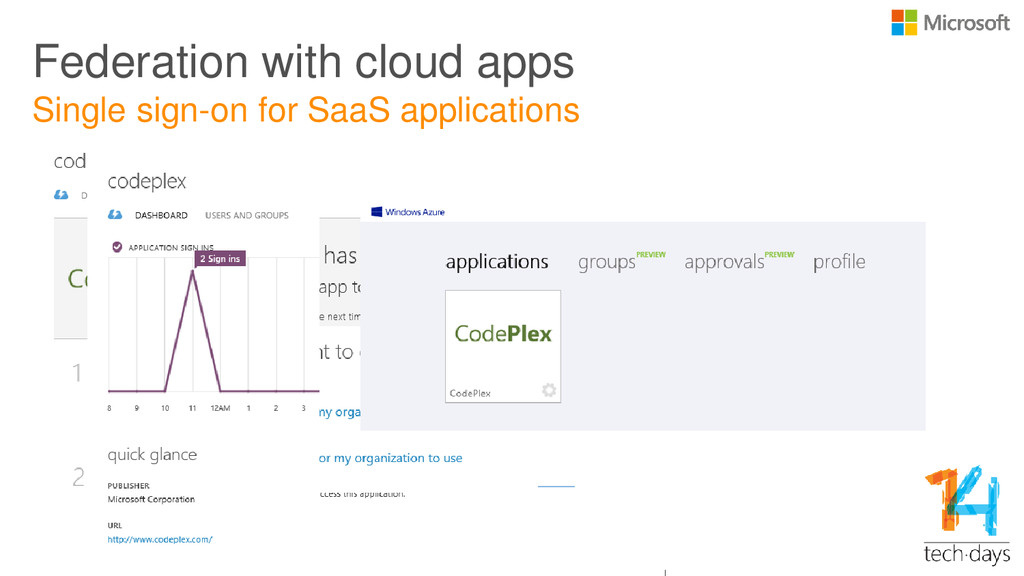Click the 2 Sign ins chart tooltip
This screenshot has height=576, width=1024.
220,259
